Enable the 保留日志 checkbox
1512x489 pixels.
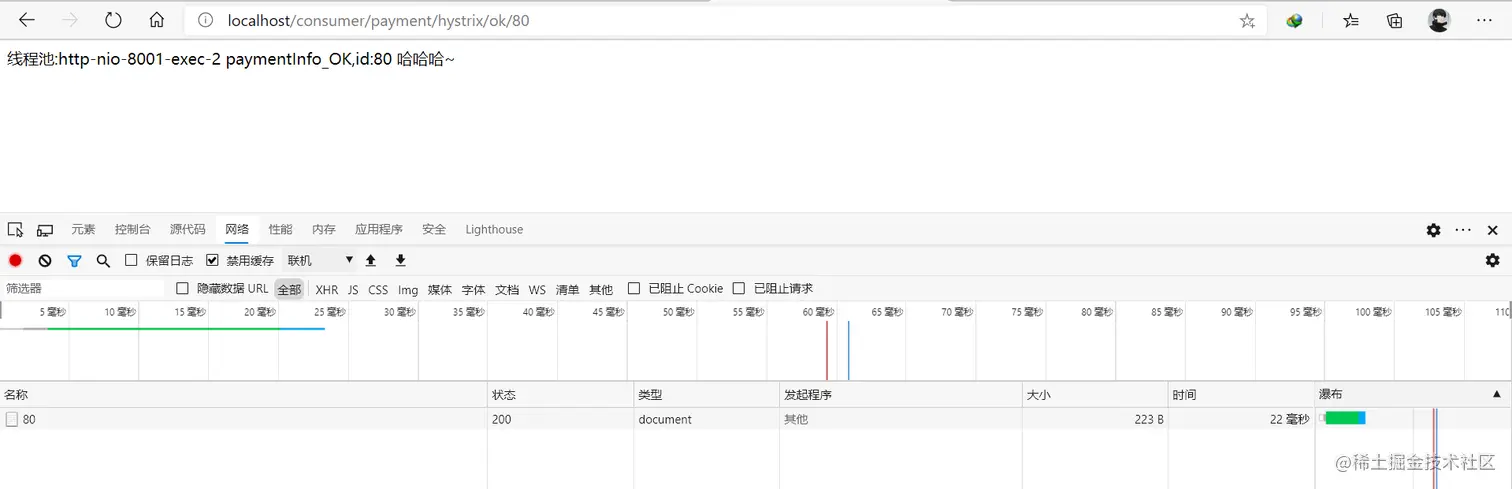pyautogui.click(x=131, y=260)
